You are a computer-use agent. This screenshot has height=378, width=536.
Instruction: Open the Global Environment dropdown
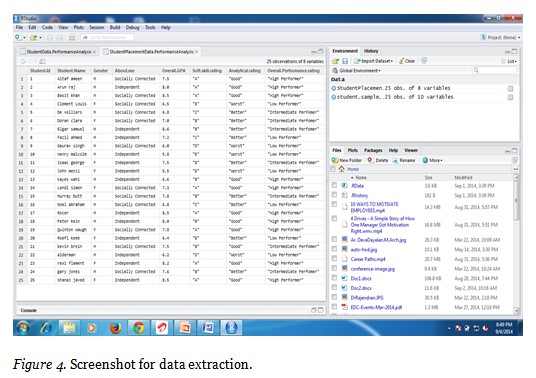click(357, 70)
